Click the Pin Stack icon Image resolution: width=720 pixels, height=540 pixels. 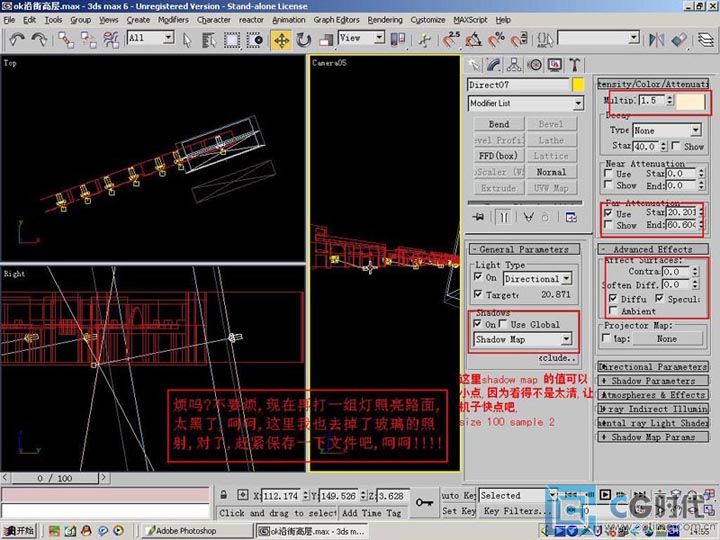478,217
